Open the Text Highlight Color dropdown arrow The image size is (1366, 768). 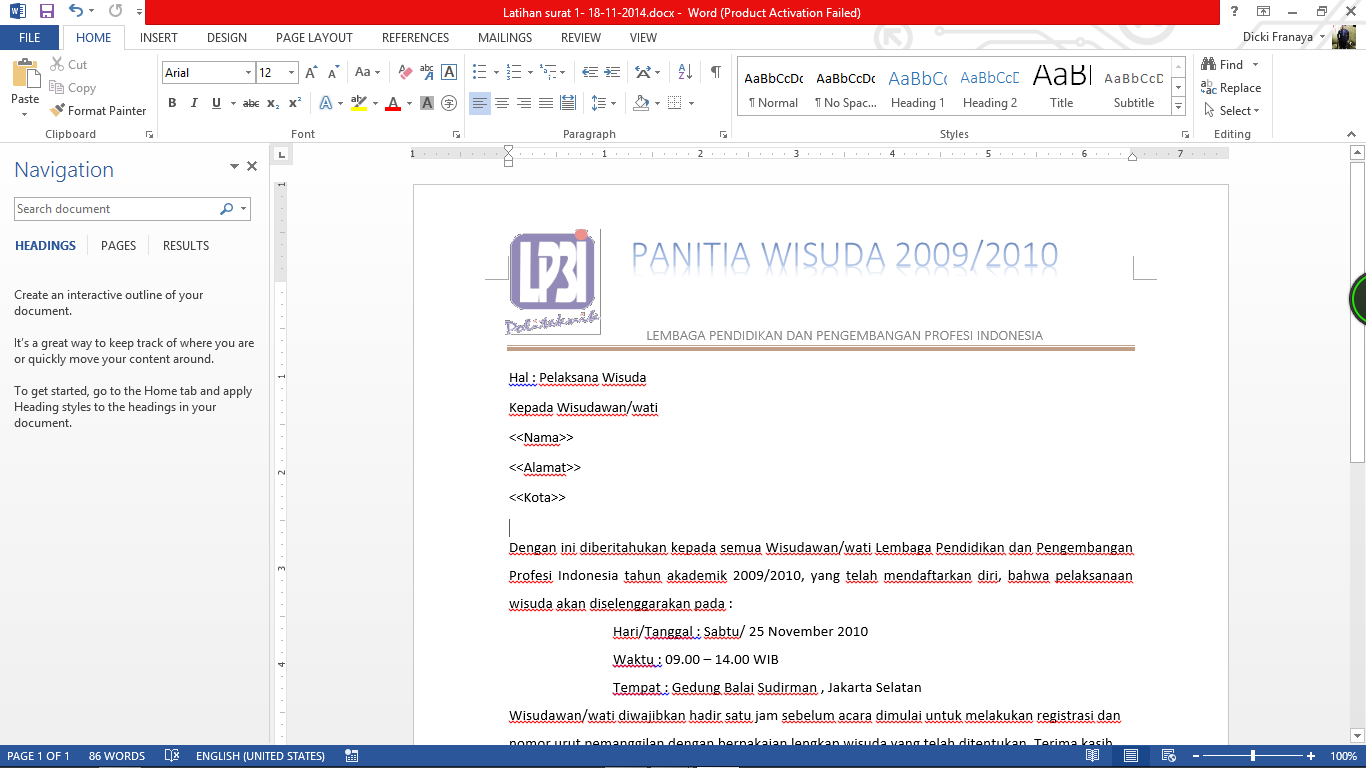[x=377, y=103]
